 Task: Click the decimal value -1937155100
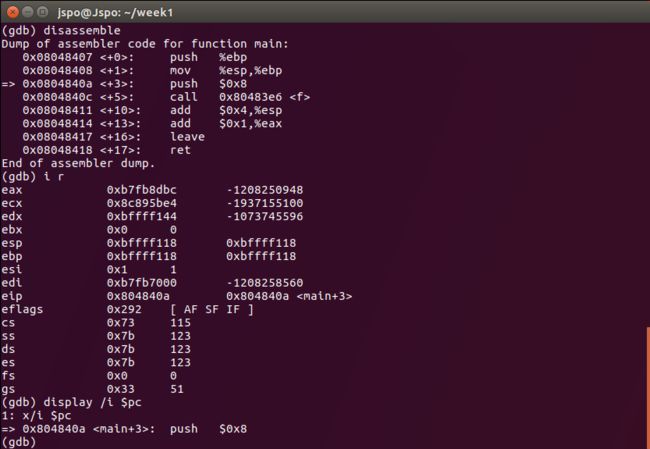(265, 203)
